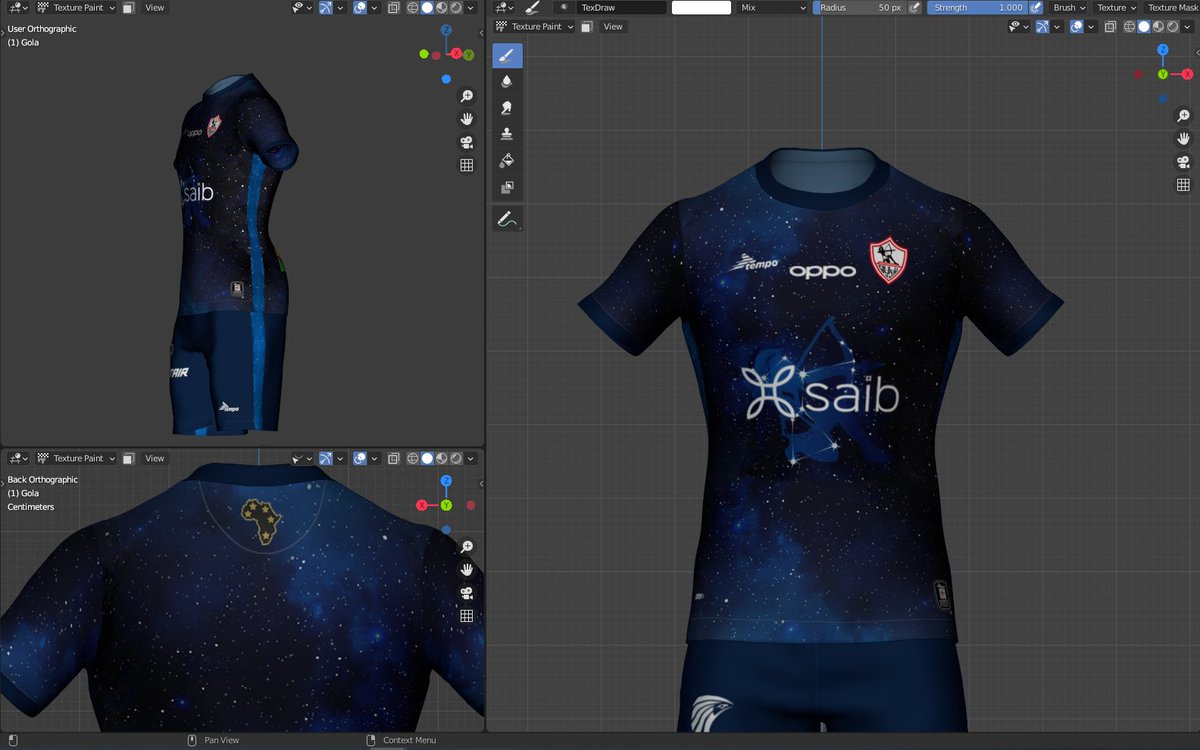
Task: Open Mix blend mode dropdown
Action: (x=773, y=7)
